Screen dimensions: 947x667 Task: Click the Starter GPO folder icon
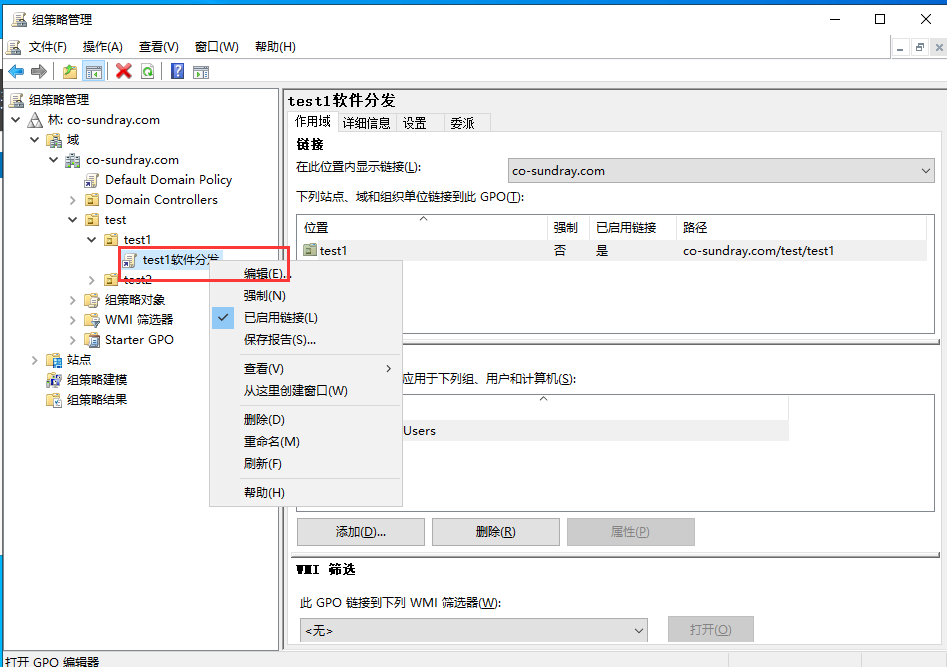[x=92, y=340]
